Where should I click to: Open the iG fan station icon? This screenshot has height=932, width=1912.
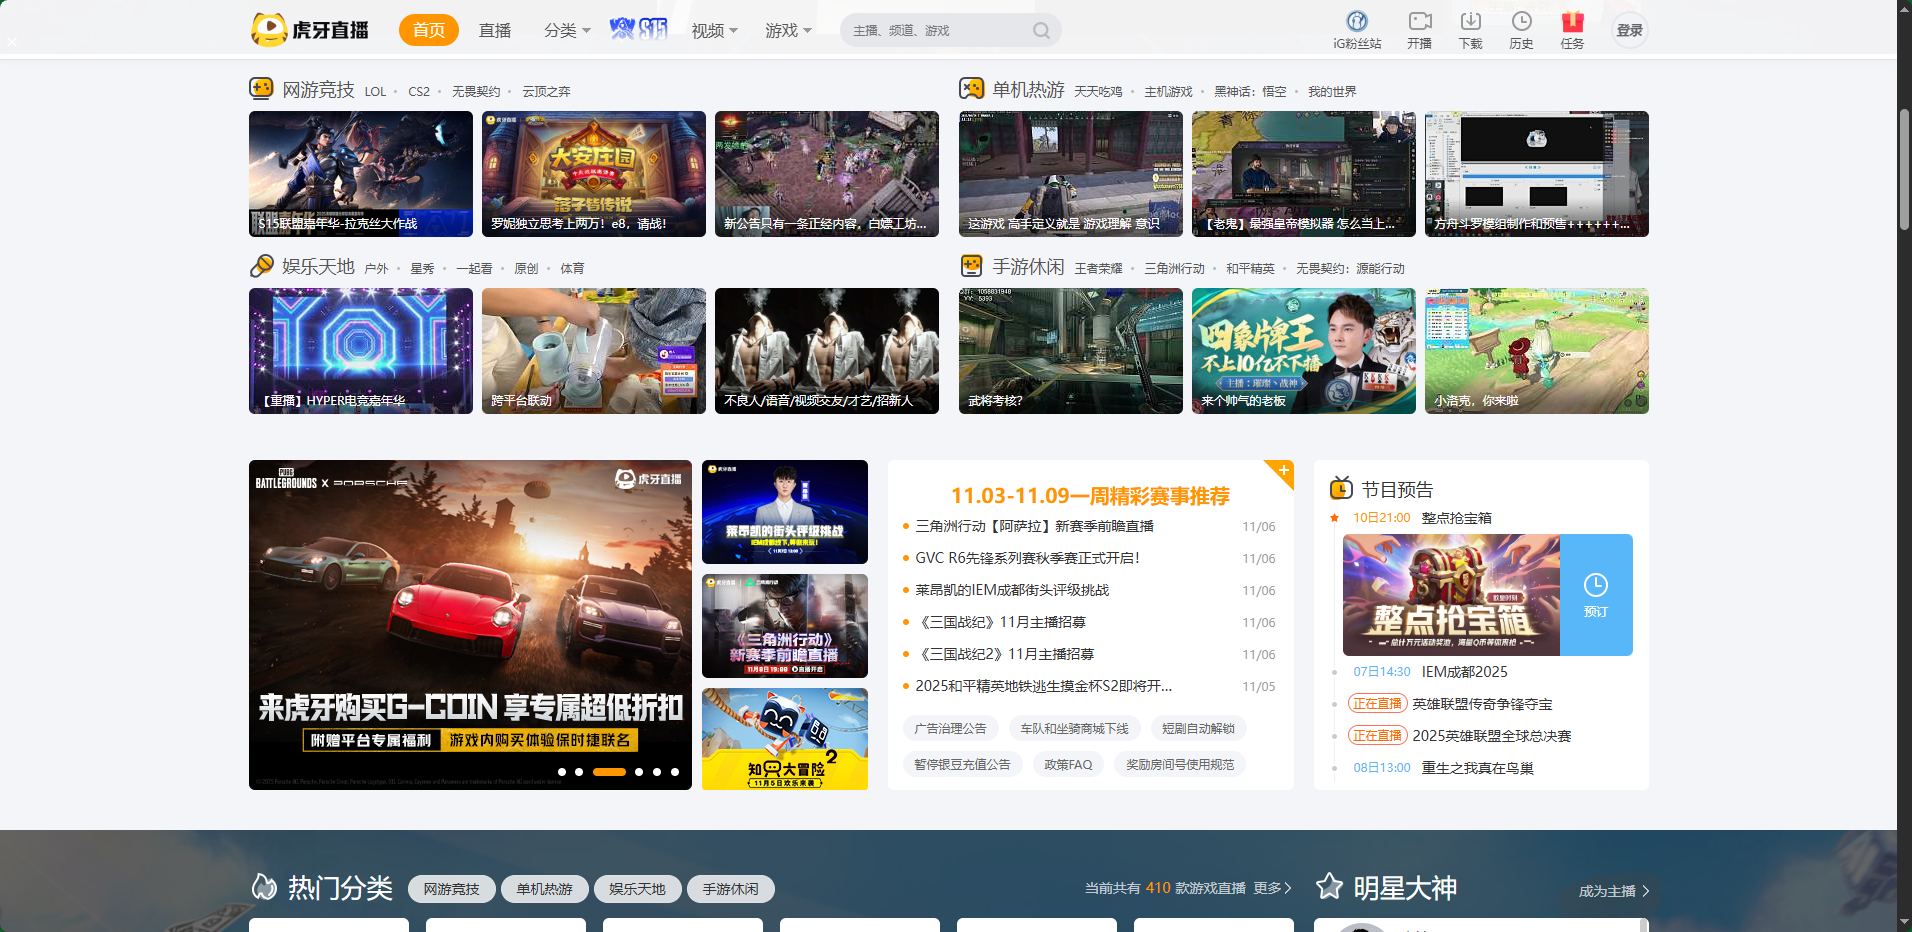(1357, 22)
